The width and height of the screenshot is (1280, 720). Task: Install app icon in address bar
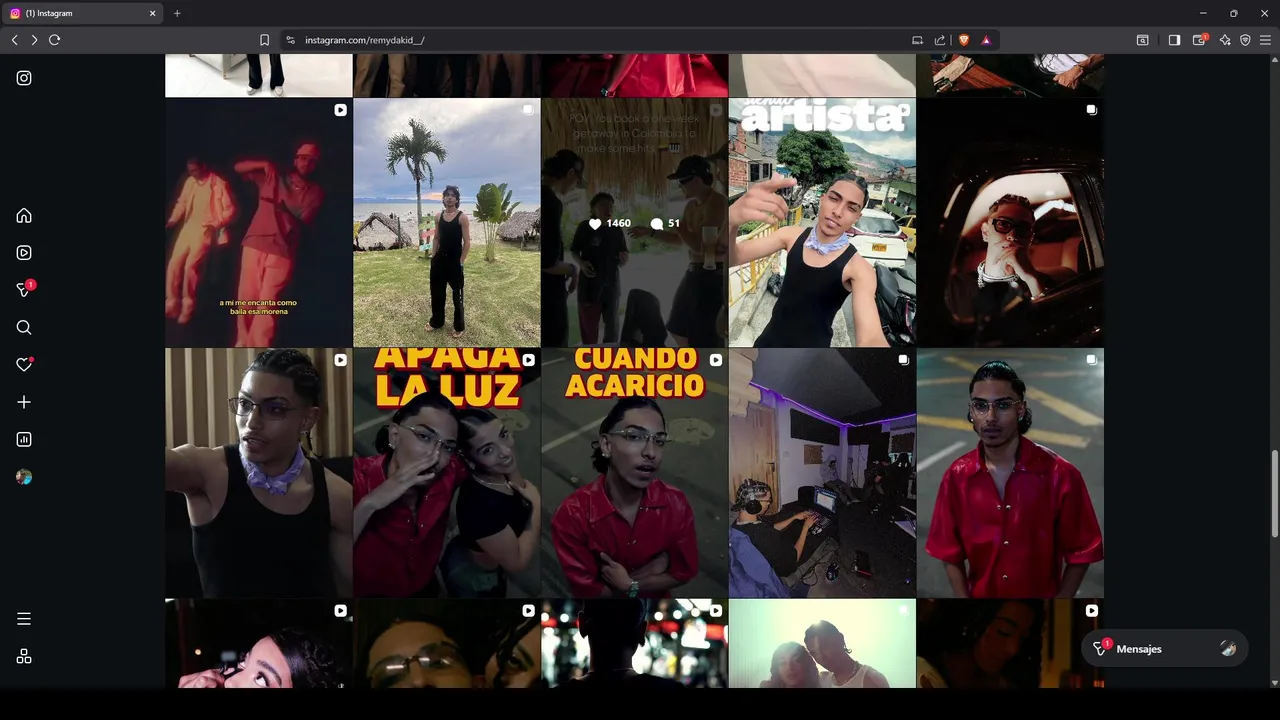(x=917, y=40)
